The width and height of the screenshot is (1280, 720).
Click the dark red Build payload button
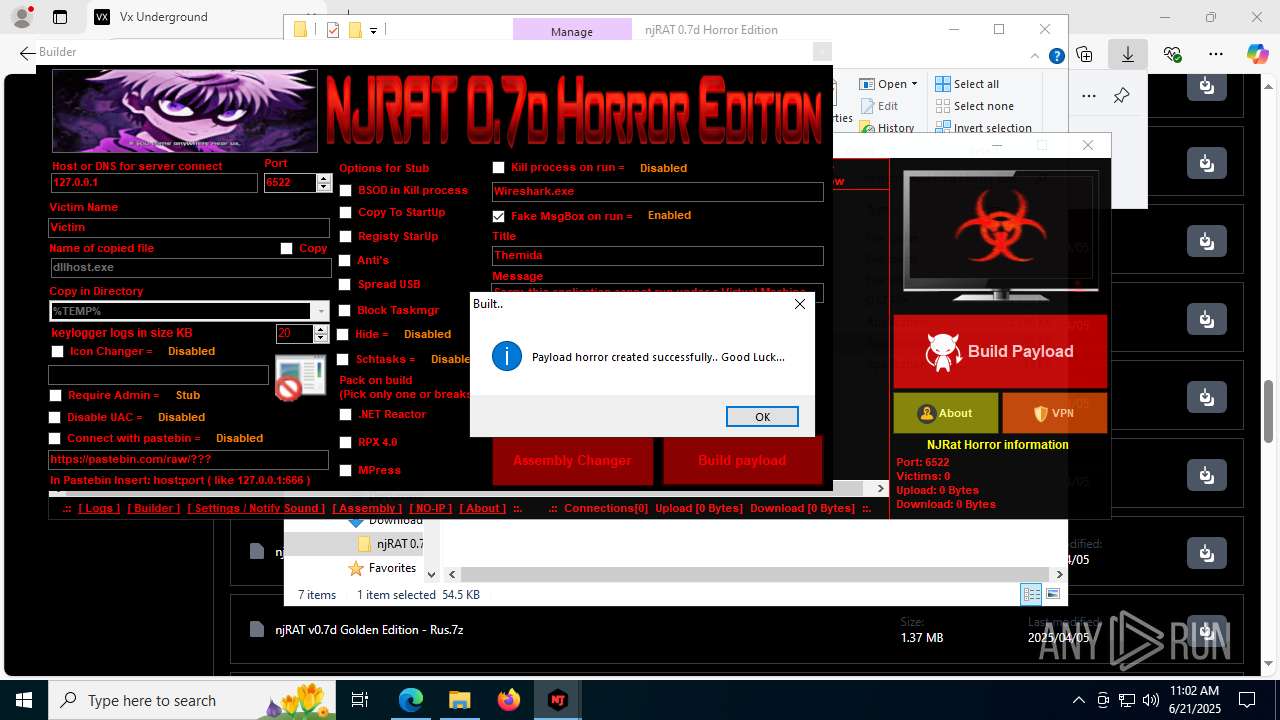742,461
